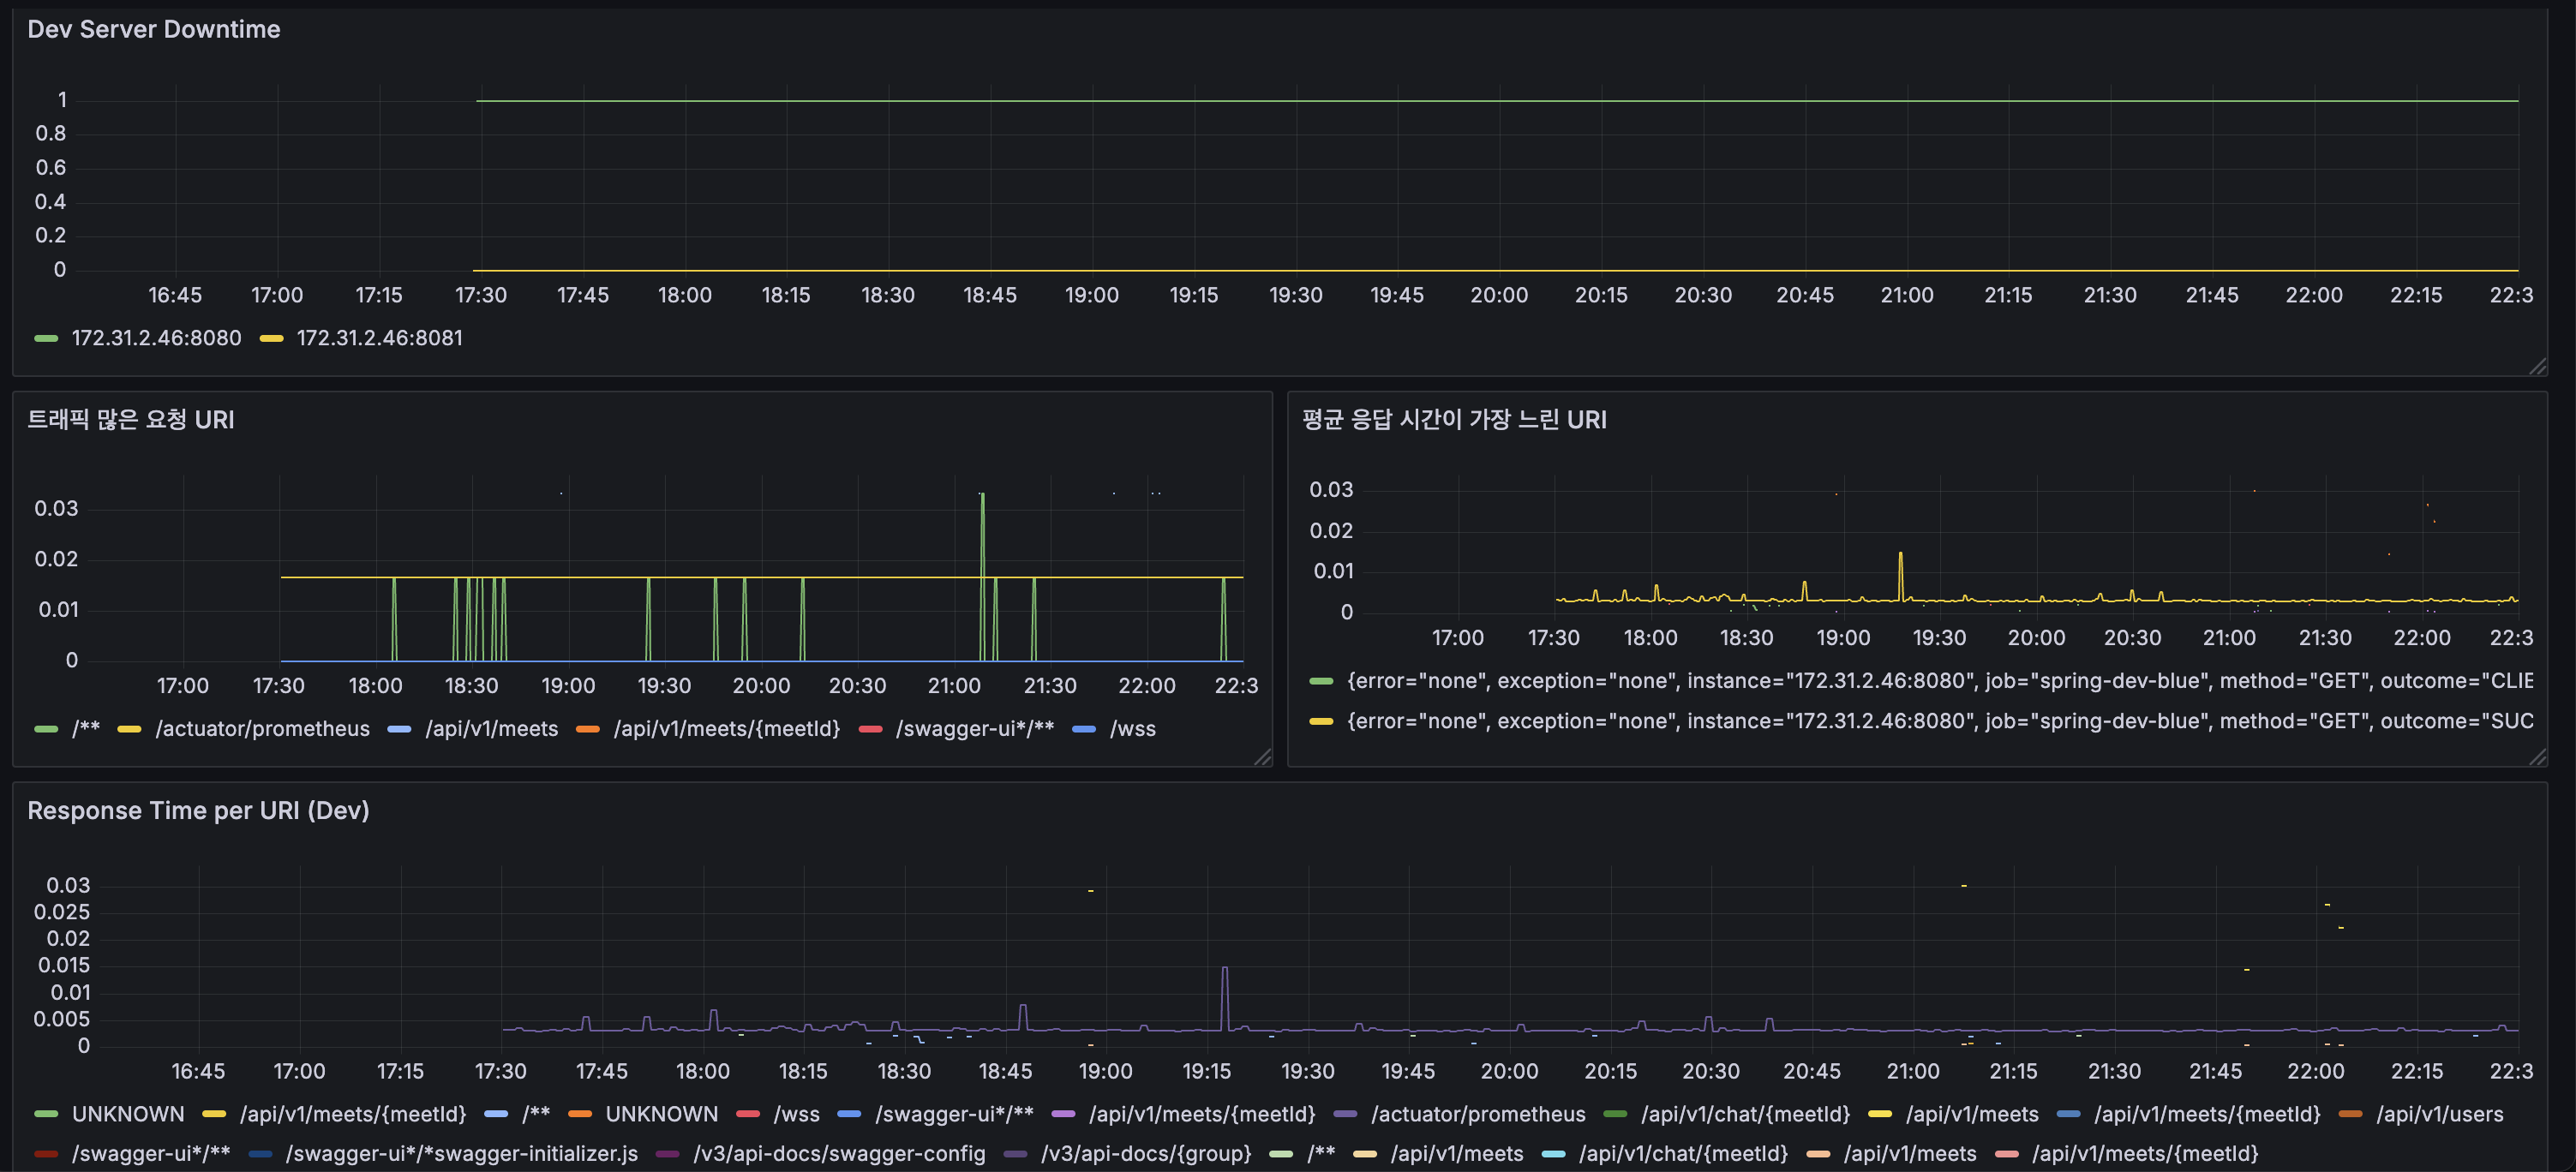Toggle /swagger-ui*/** series in traffic panel legend
Viewport: 2576px width, 1172px height.
tap(975, 729)
